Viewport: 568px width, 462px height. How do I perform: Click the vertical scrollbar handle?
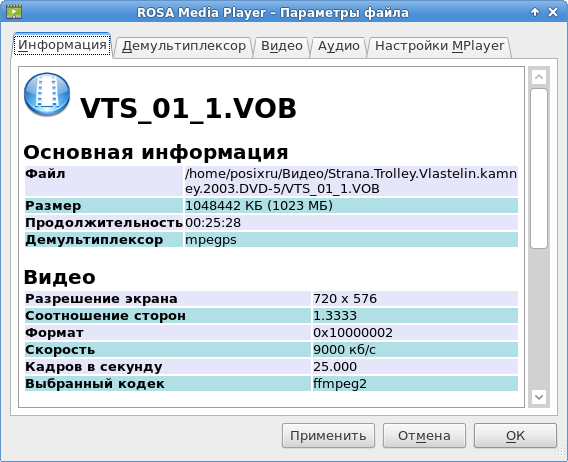point(539,168)
